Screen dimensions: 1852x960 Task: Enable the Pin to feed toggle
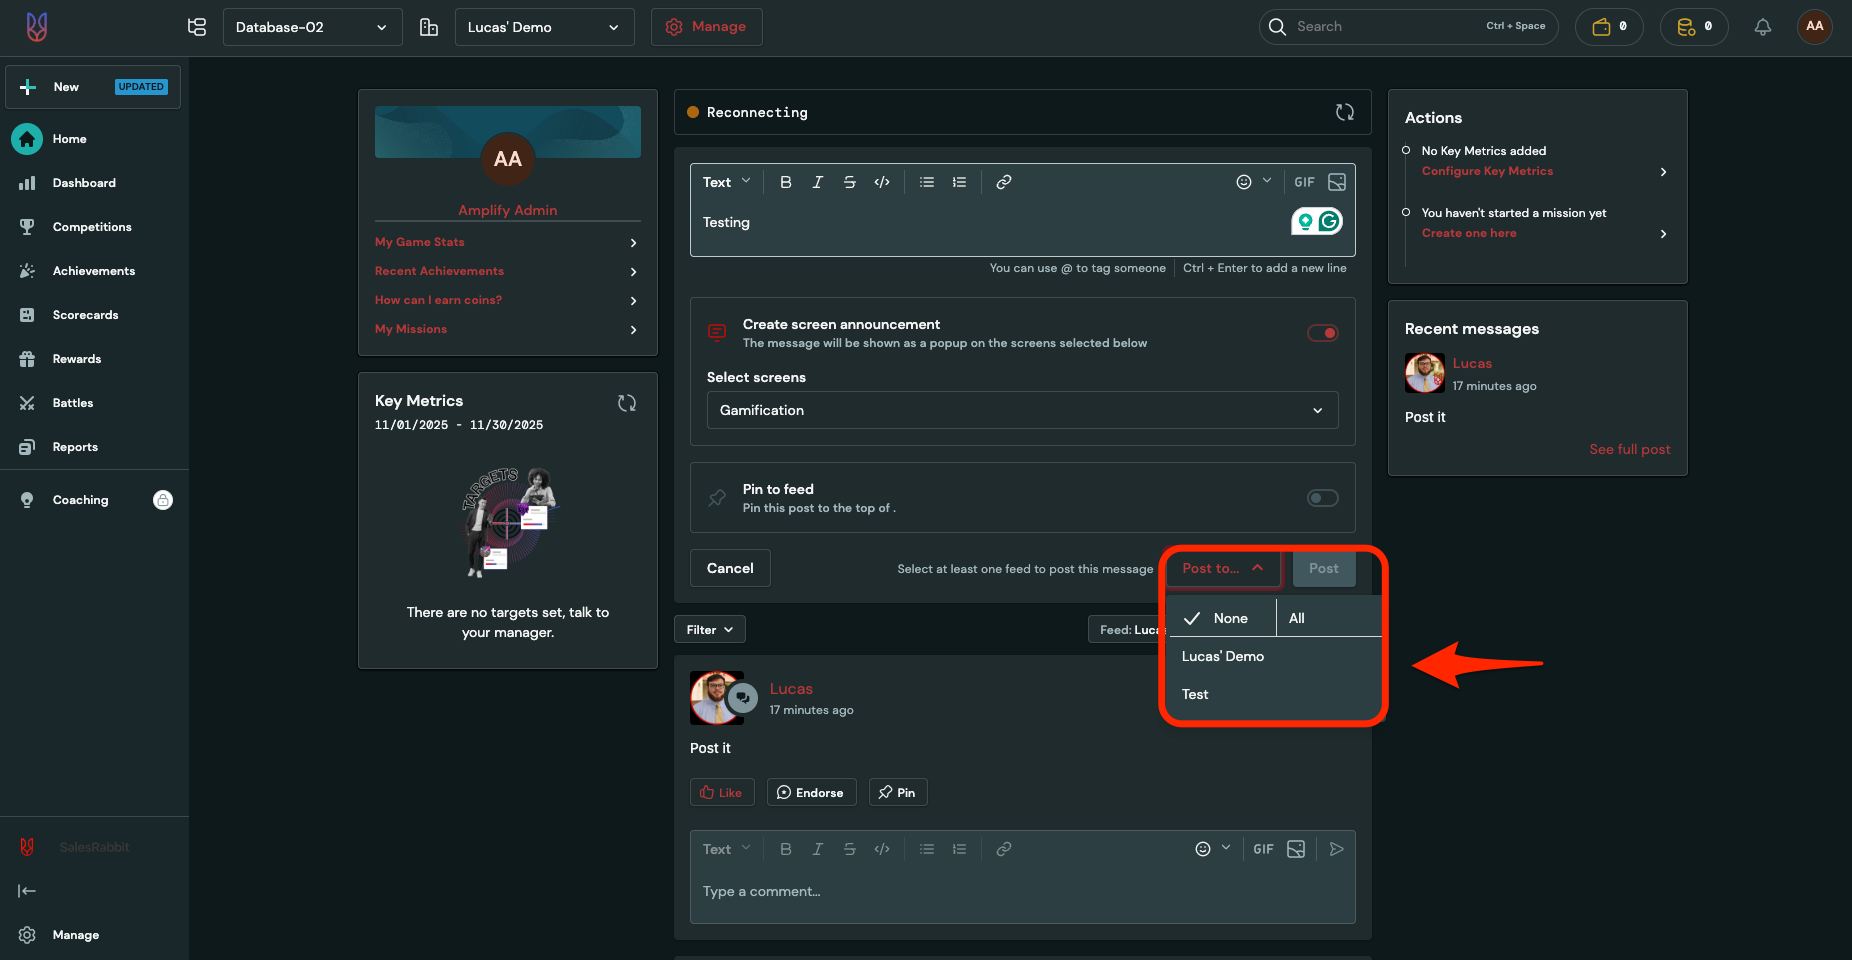(x=1322, y=498)
